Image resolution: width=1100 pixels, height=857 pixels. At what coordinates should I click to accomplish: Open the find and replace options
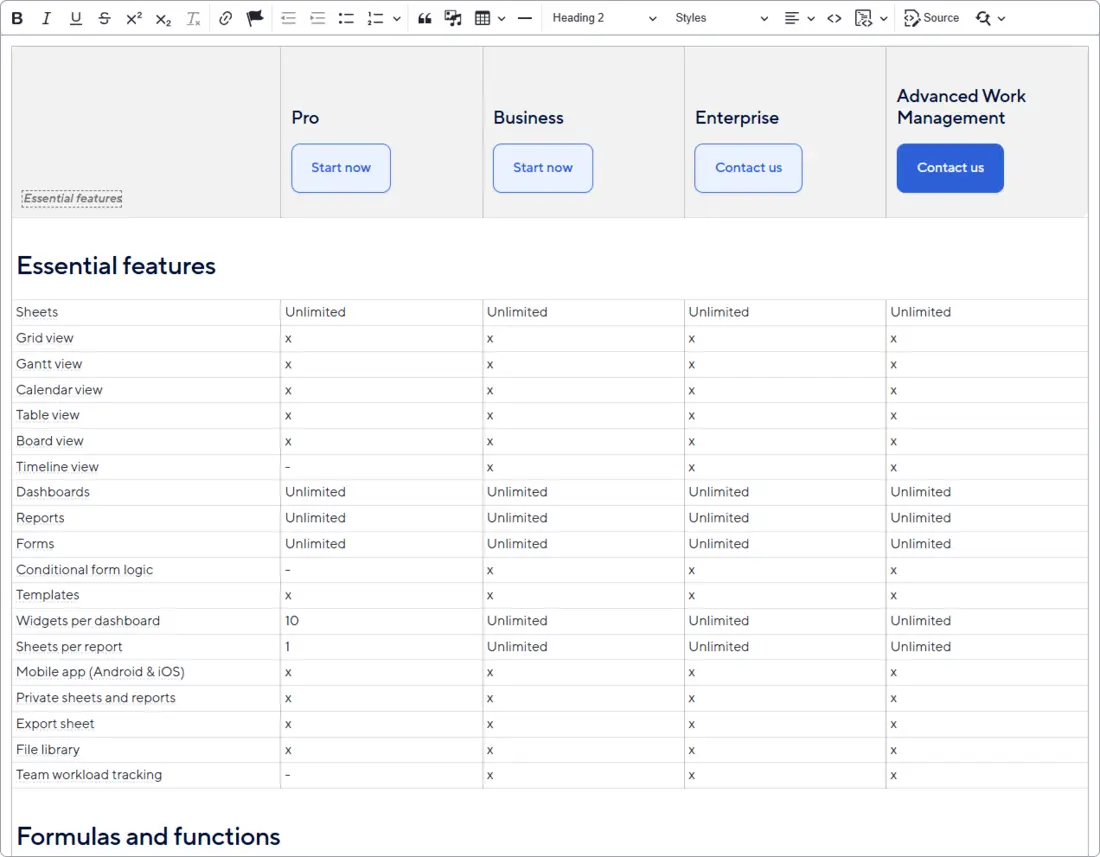coord(990,17)
